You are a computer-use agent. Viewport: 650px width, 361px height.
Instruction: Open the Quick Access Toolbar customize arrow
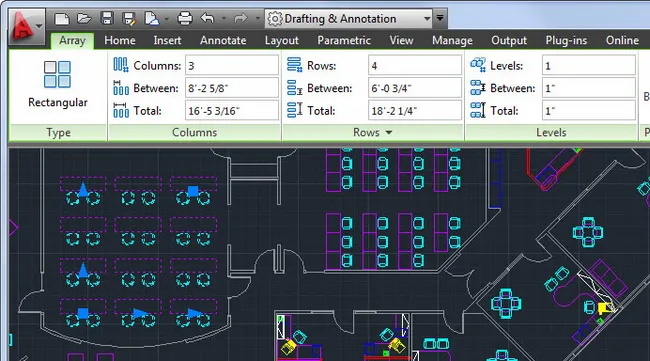(440, 18)
